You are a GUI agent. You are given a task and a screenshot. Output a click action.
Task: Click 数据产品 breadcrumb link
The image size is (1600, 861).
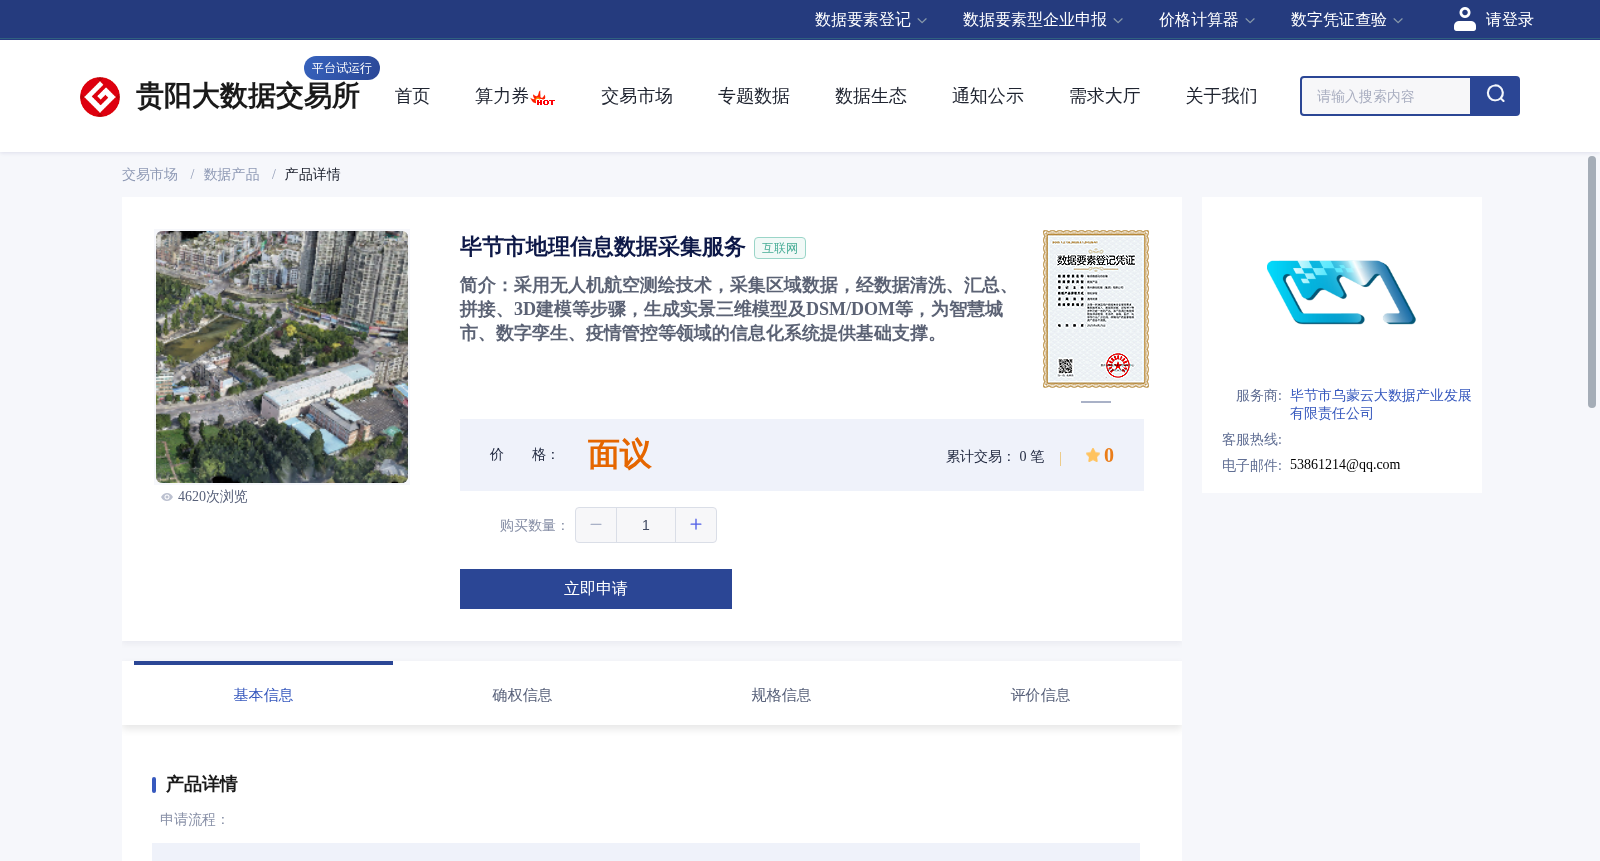[x=232, y=175]
